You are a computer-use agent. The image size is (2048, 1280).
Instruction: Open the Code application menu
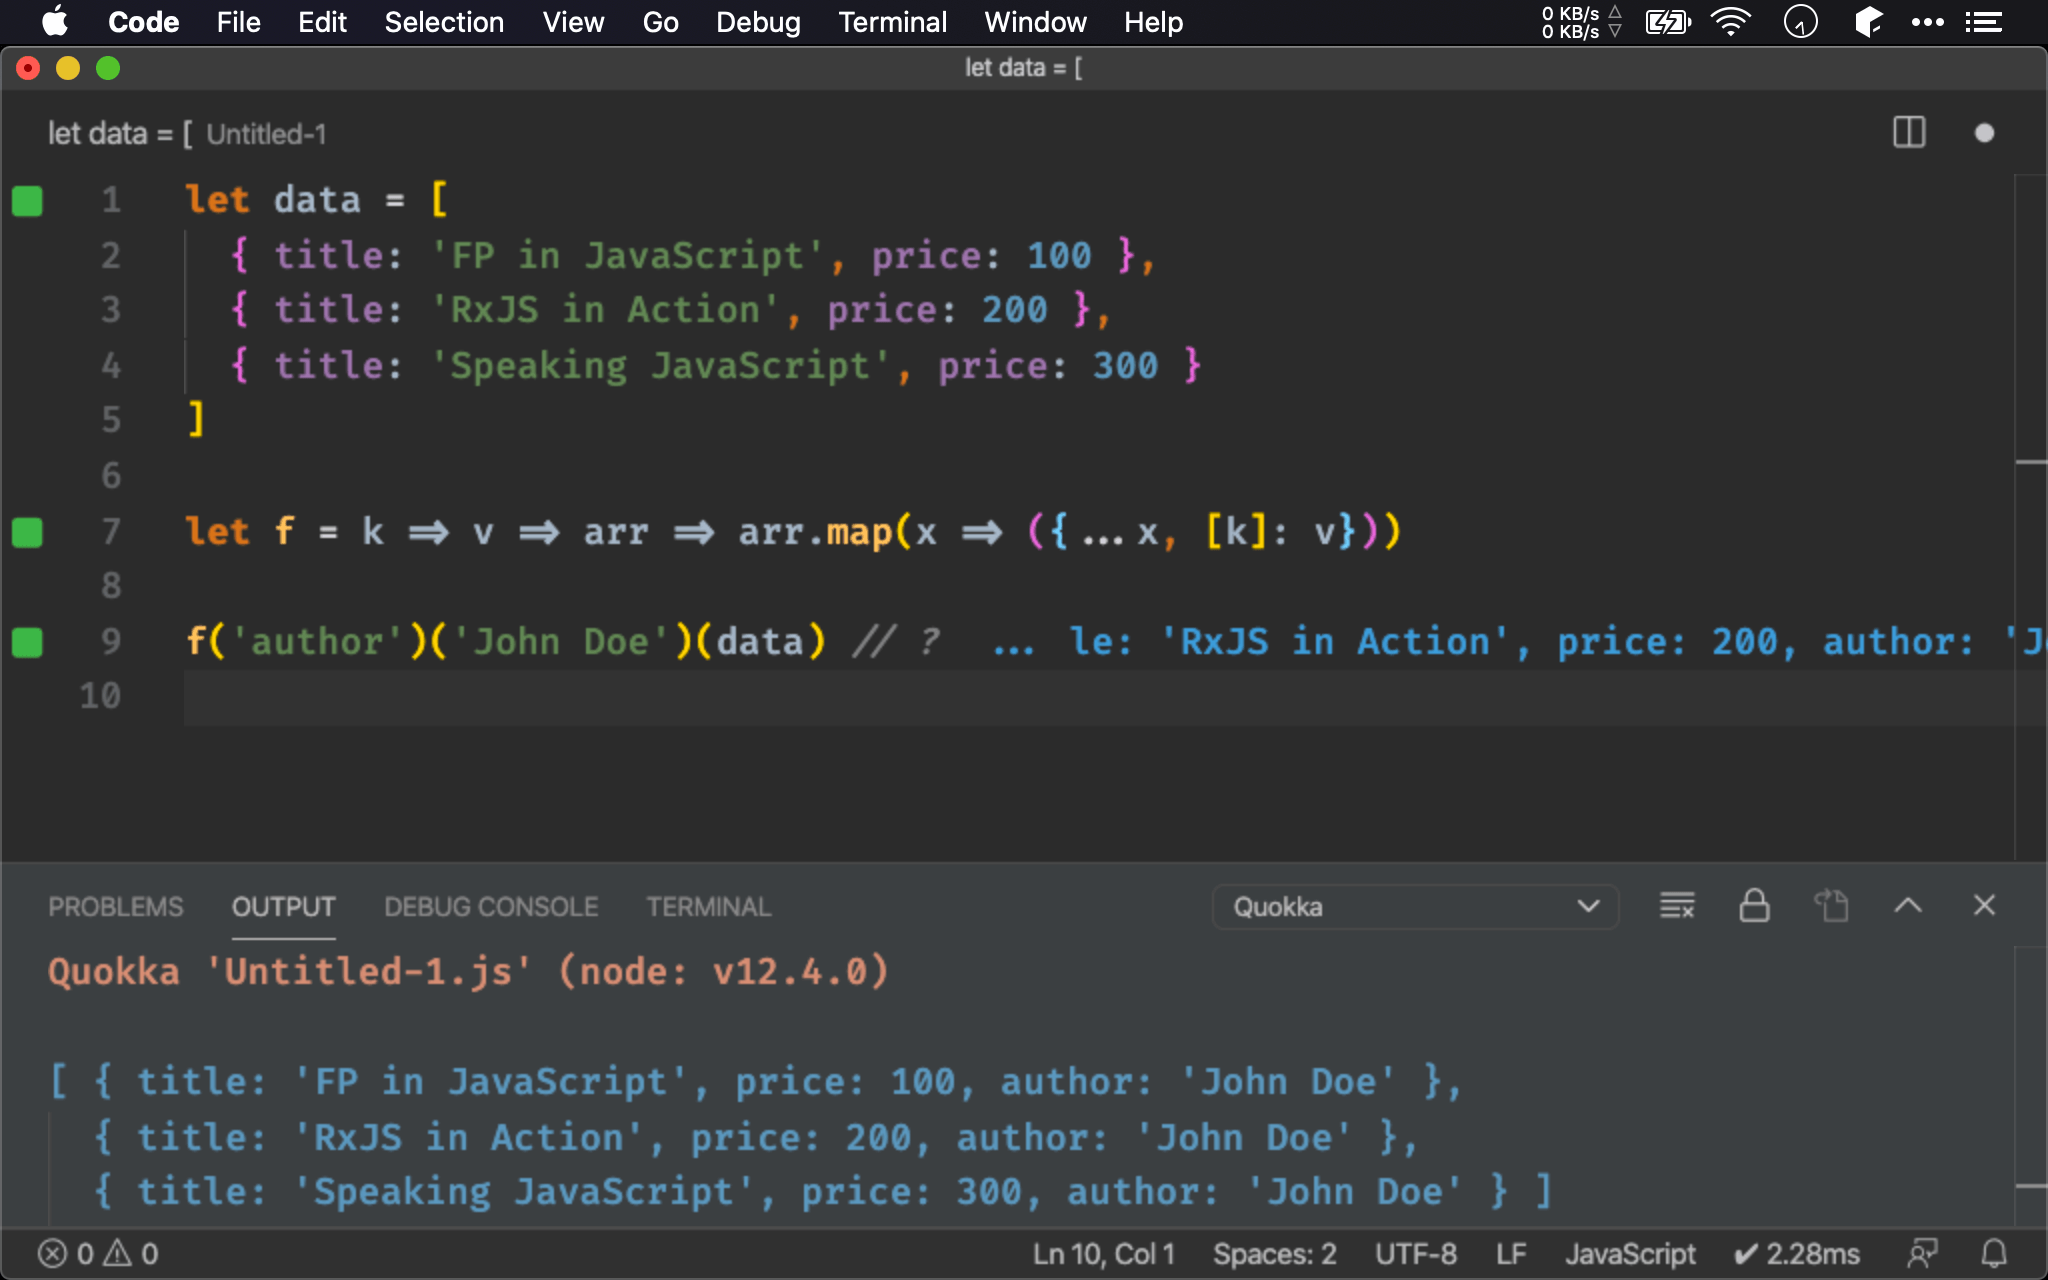[x=143, y=21]
